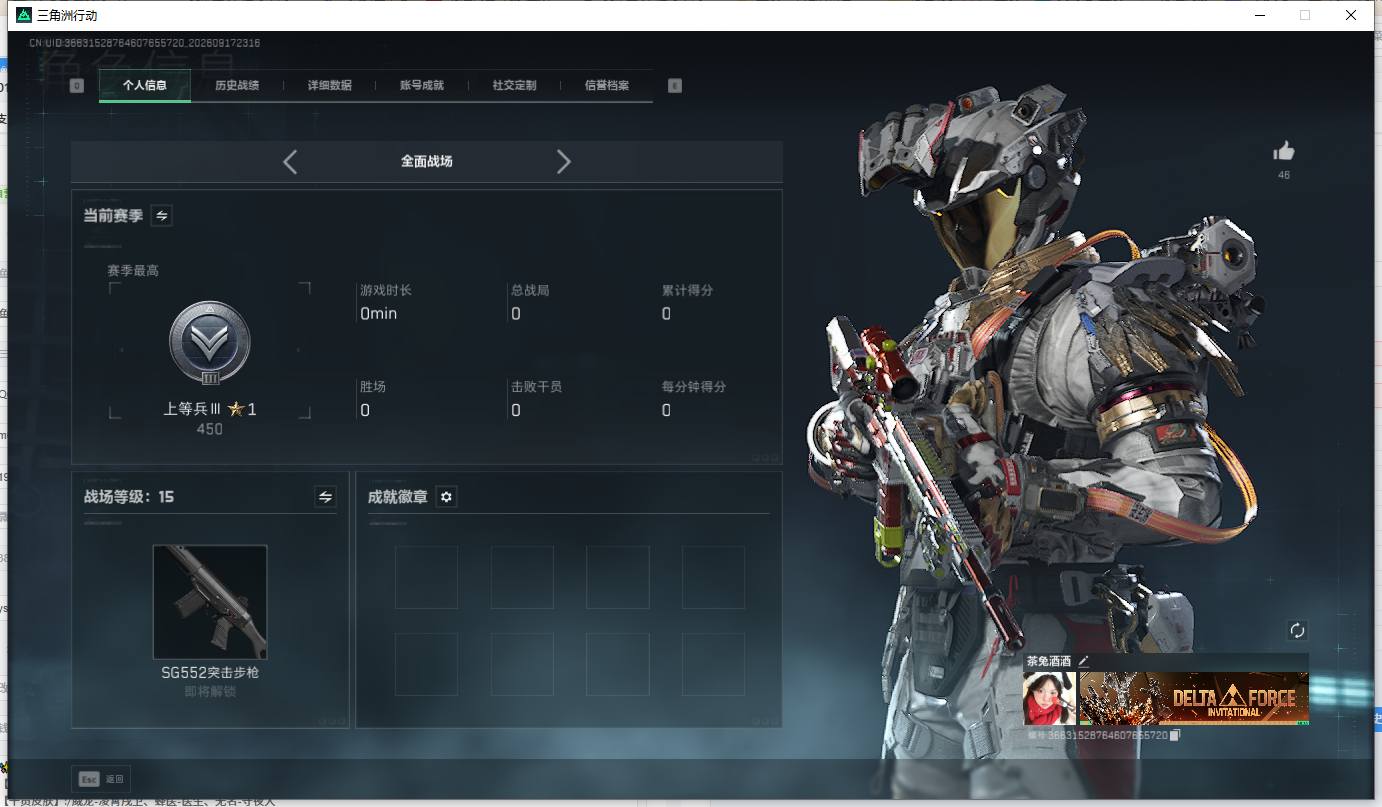The height and width of the screenshot is (807, 1382).
Task: Open 成就徽章 settings gear
Action: point(447,496)
